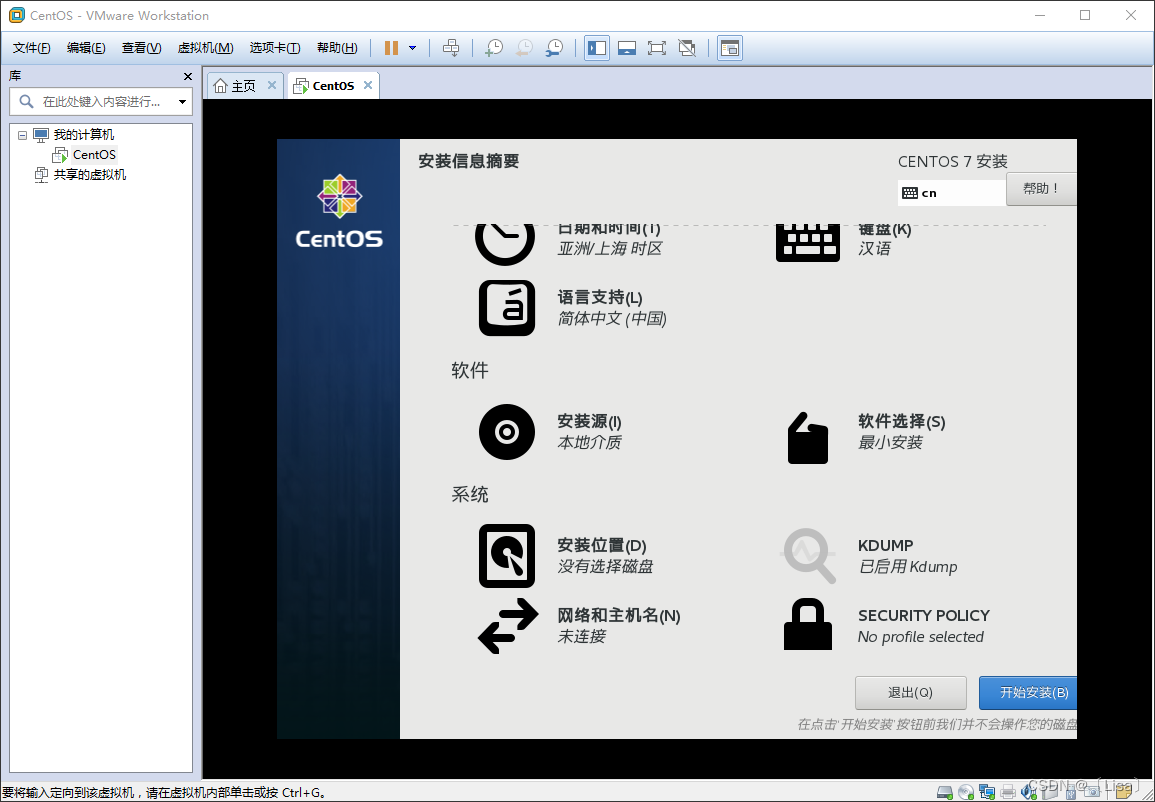Image resolution: width=1155 pixels, height=802 pixels.
Task: Collapse the 我的计算机 tree node
Action: (22, 135)
